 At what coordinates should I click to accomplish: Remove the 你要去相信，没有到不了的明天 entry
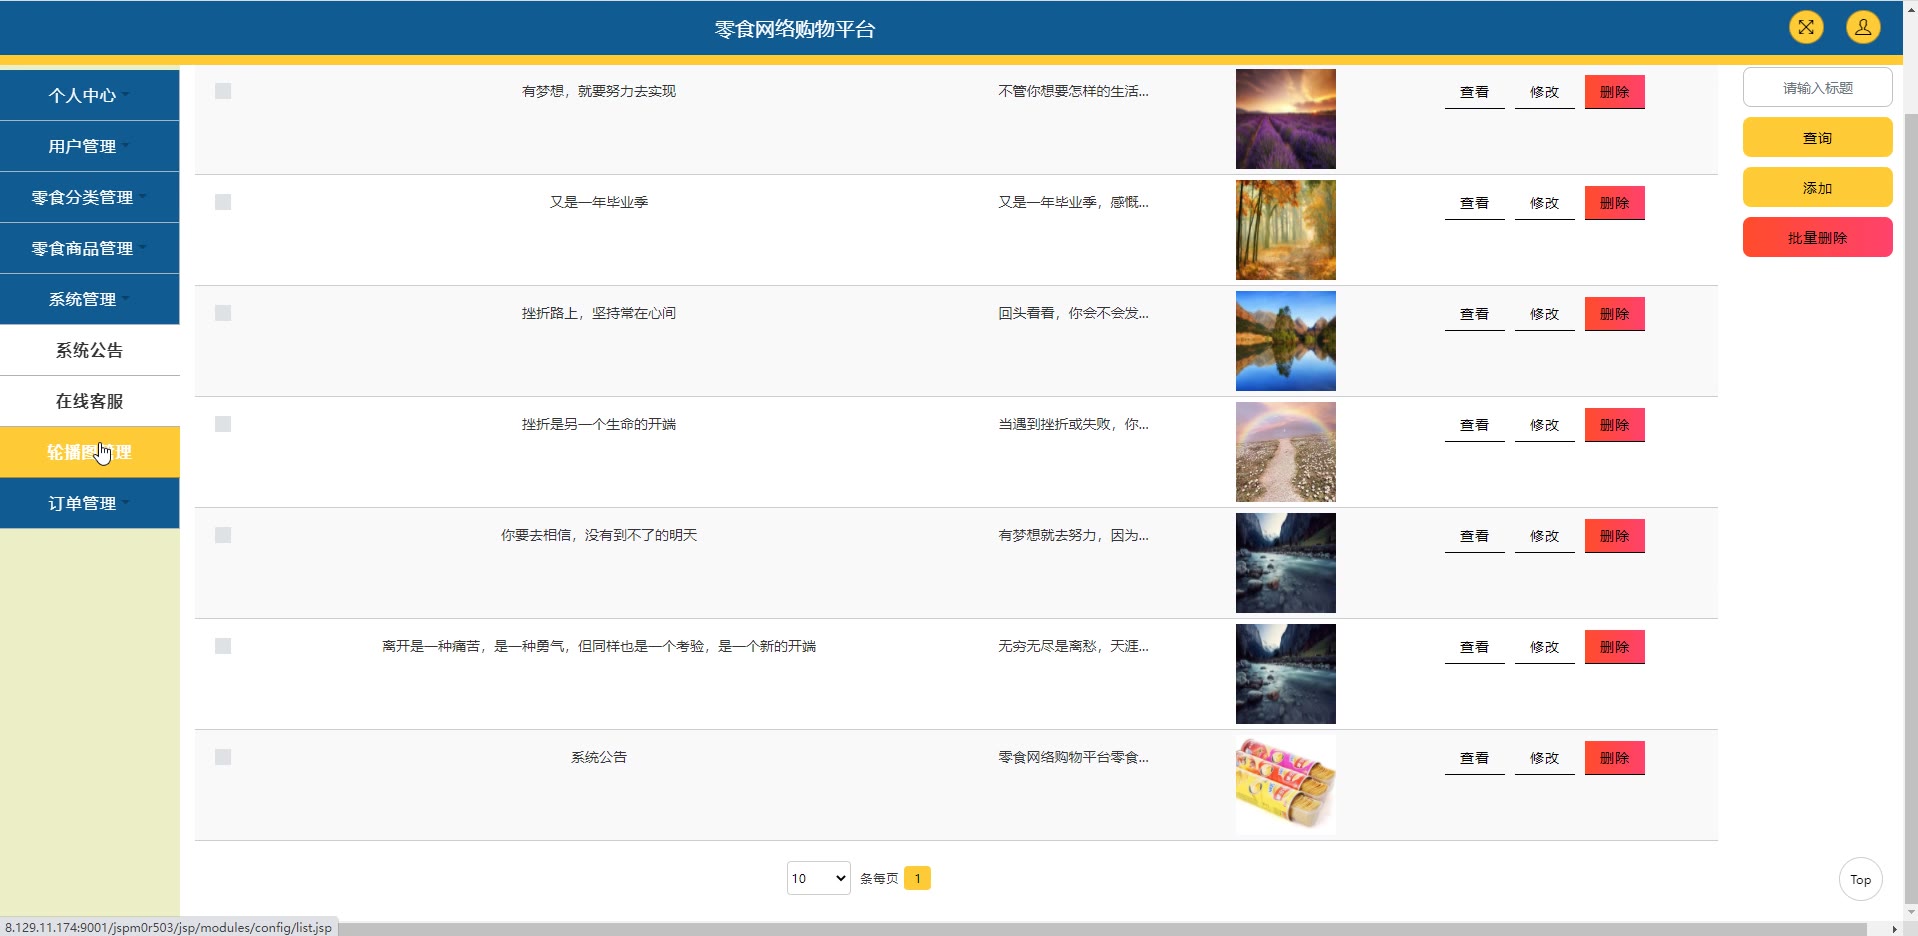[1614, 536]
